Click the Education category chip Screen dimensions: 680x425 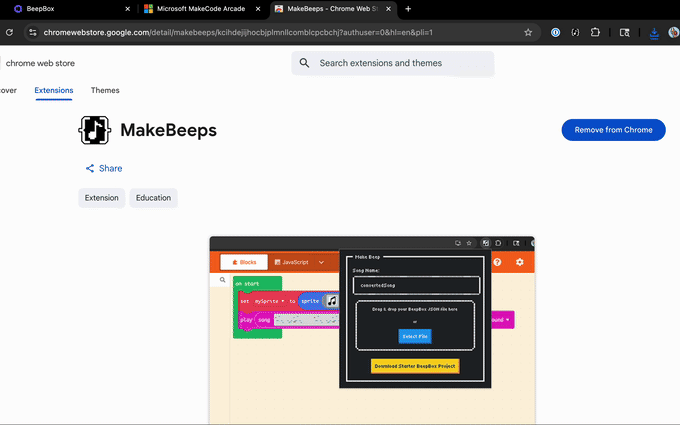pos(153,198)
